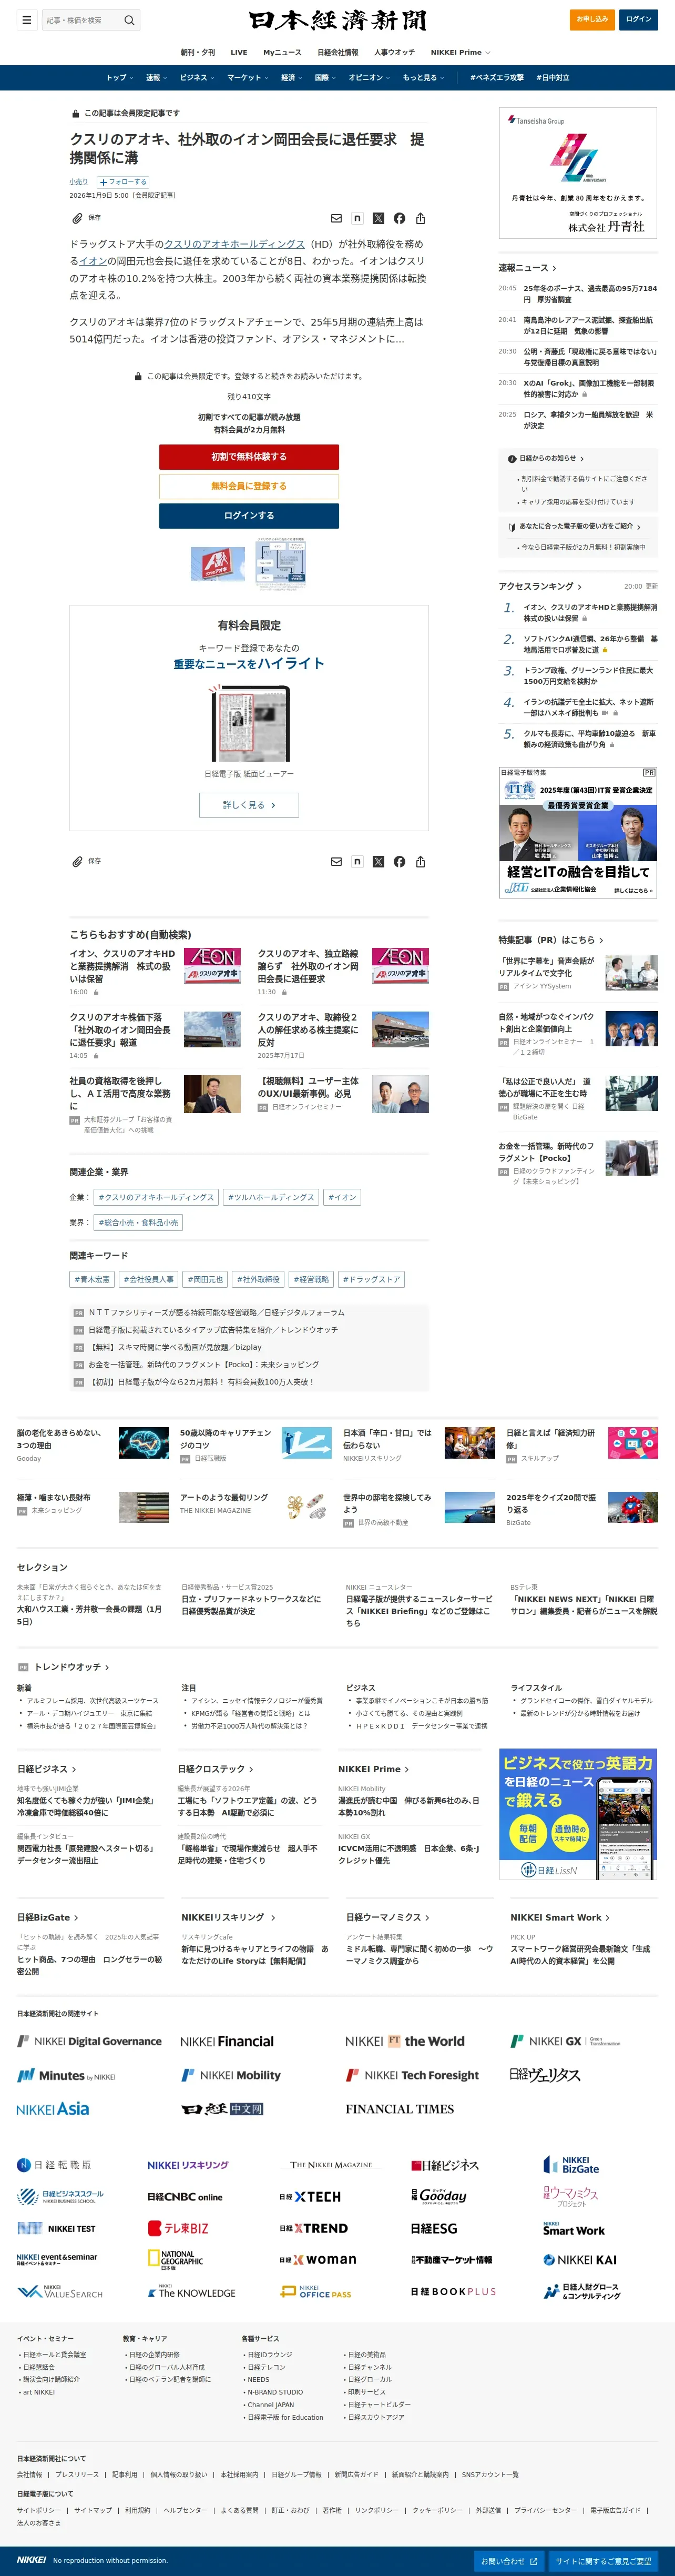Image resolution: width=675 pixels, height=2576 pixels.
Task: Click the 詳しく見る button
Action: click(249, 805)
